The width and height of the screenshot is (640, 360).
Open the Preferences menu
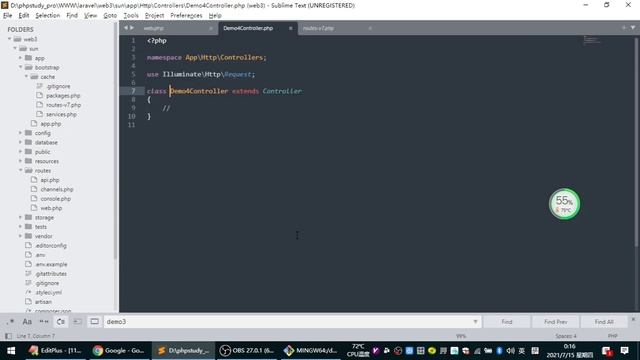[x=186, y=16]
